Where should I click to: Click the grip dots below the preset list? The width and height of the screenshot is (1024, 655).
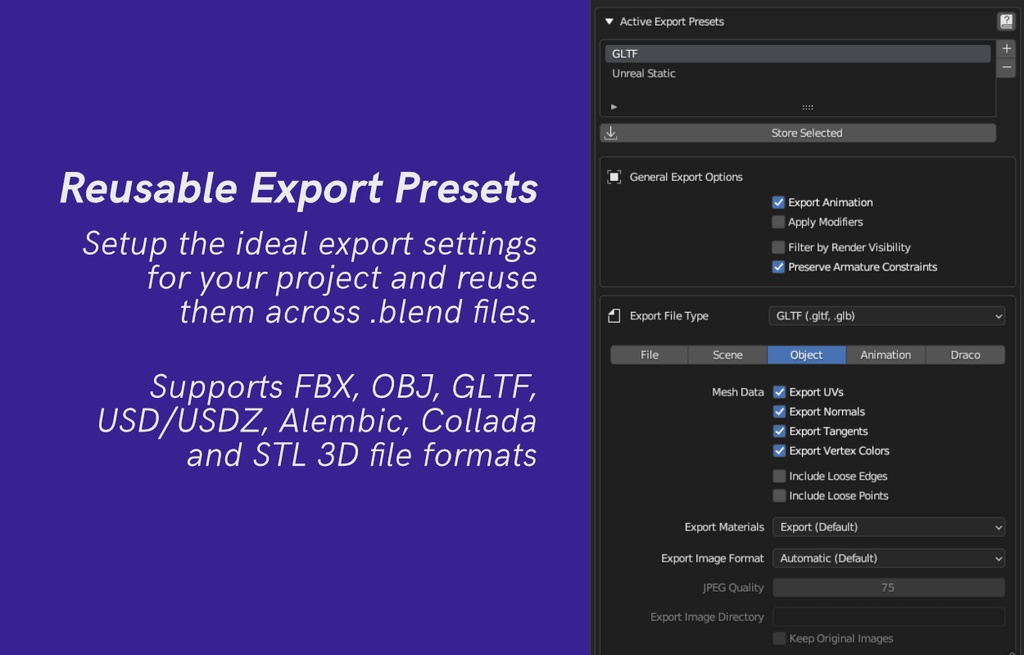807,105
